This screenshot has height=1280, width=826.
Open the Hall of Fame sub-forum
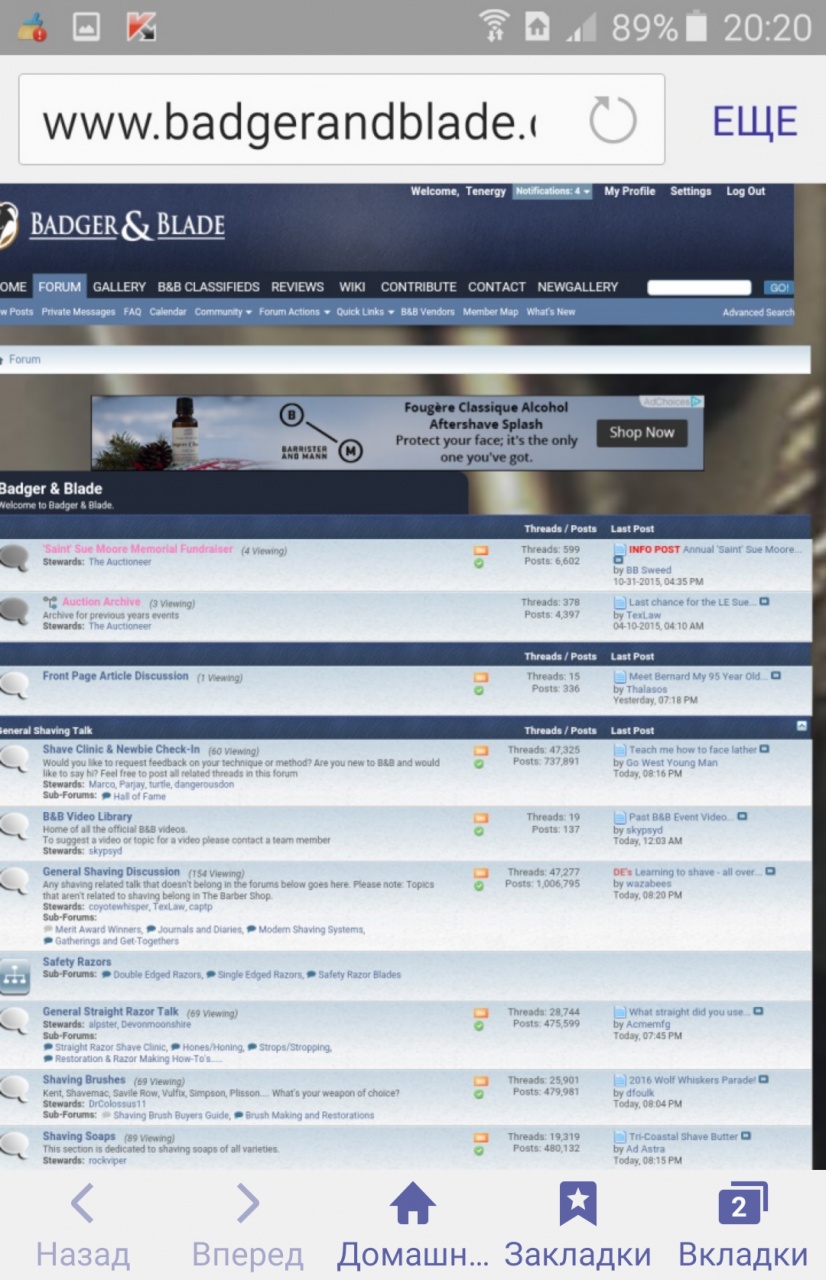pyautogui.click(x=140, y=797)
